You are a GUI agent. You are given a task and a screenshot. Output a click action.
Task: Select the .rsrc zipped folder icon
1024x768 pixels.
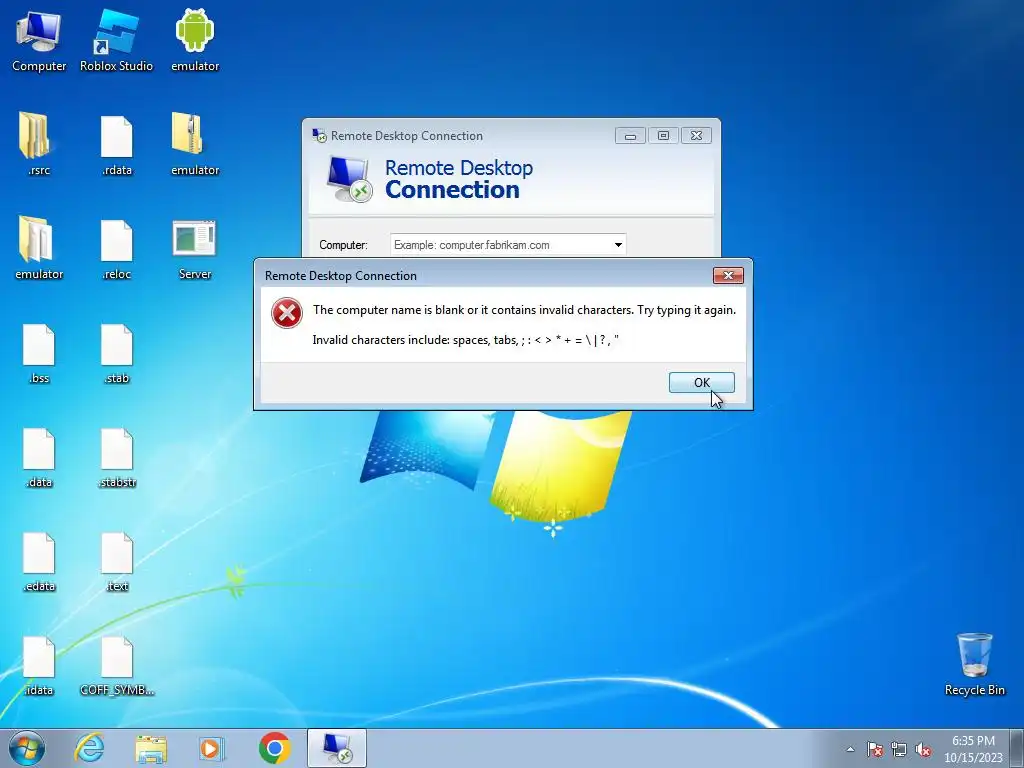pyautogui.click(x=38, y=144)
